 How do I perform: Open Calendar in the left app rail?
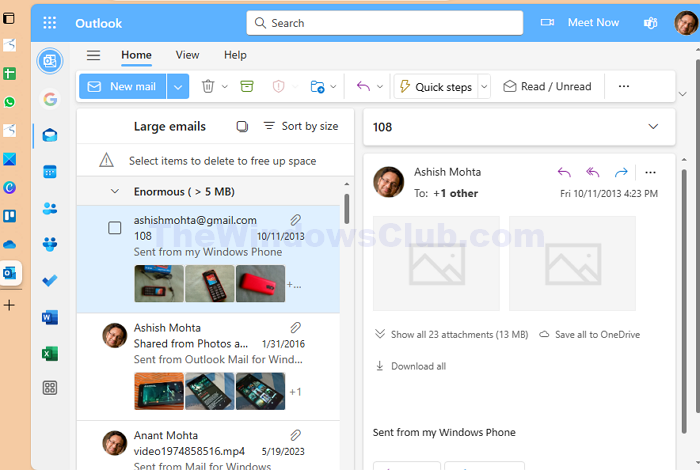point(50,171)
